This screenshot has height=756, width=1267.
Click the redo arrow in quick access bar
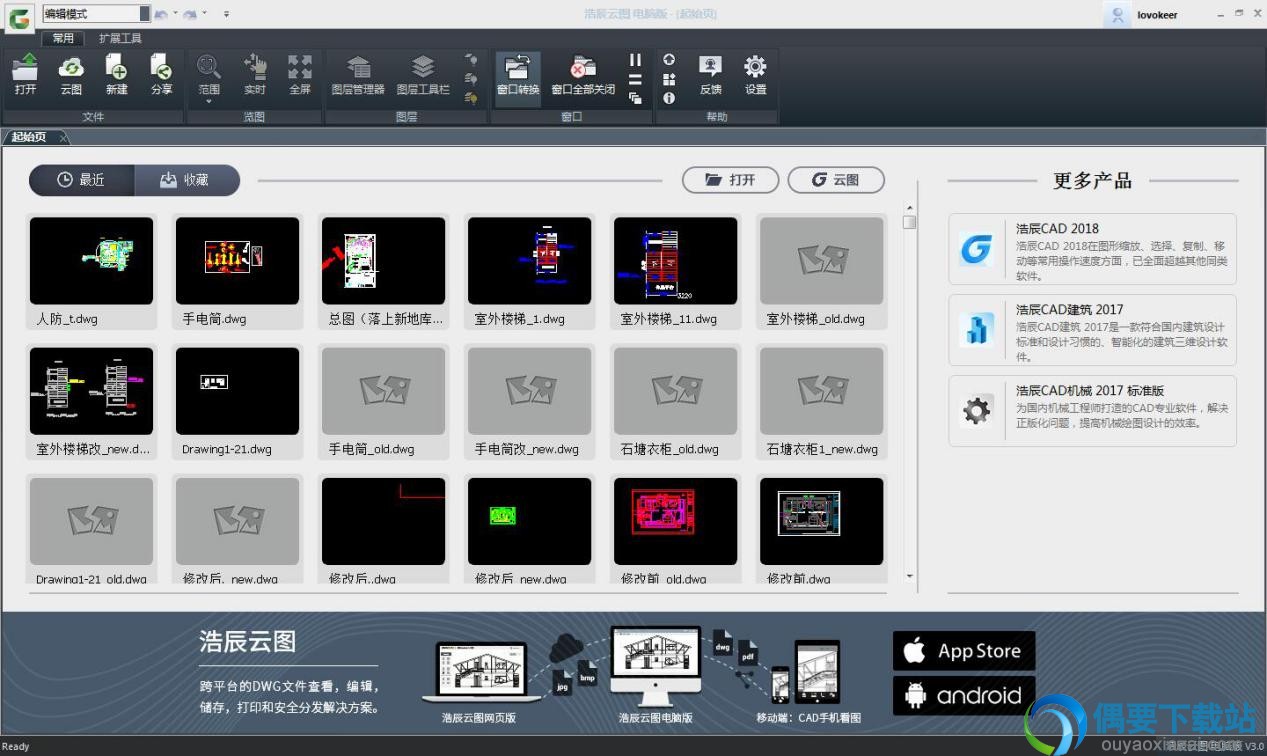coord(190,14)
